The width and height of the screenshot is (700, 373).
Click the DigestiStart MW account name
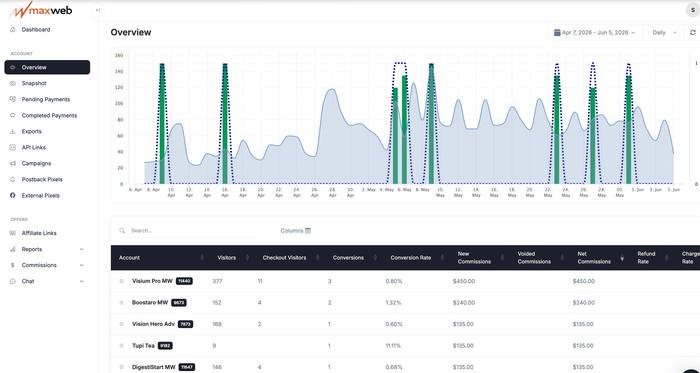[x=154, y=367]
